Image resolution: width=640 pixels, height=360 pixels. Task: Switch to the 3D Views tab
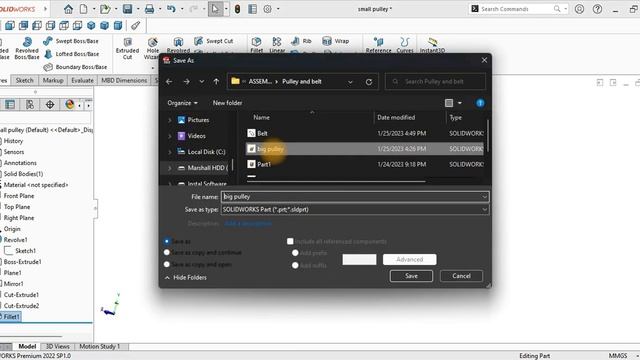click(x=58, y=346)
